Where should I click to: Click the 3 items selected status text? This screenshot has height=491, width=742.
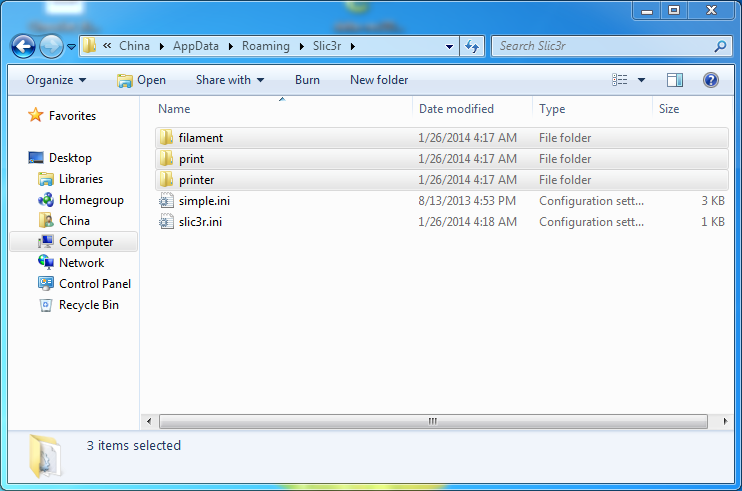pyautogui.click(x=133, y=446)
